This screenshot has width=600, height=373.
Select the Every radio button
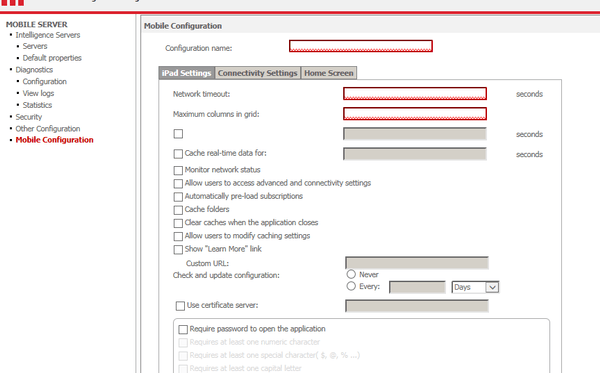tap(351, 286)
